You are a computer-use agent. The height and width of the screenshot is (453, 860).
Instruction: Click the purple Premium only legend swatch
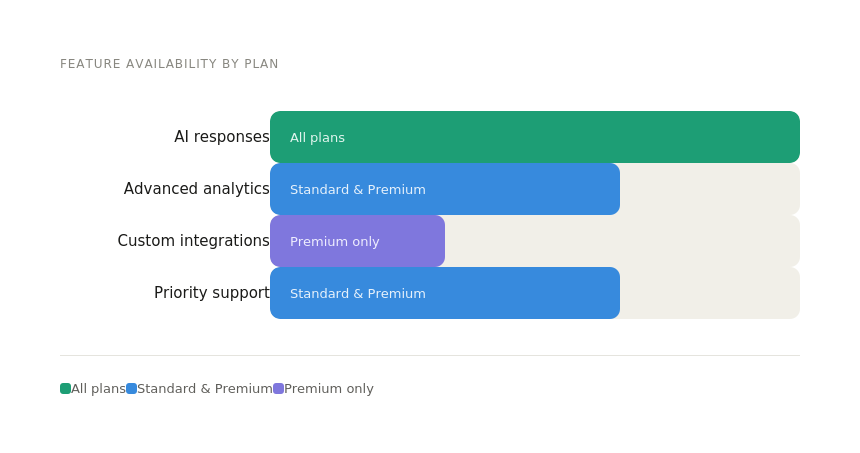coord(278,389)
